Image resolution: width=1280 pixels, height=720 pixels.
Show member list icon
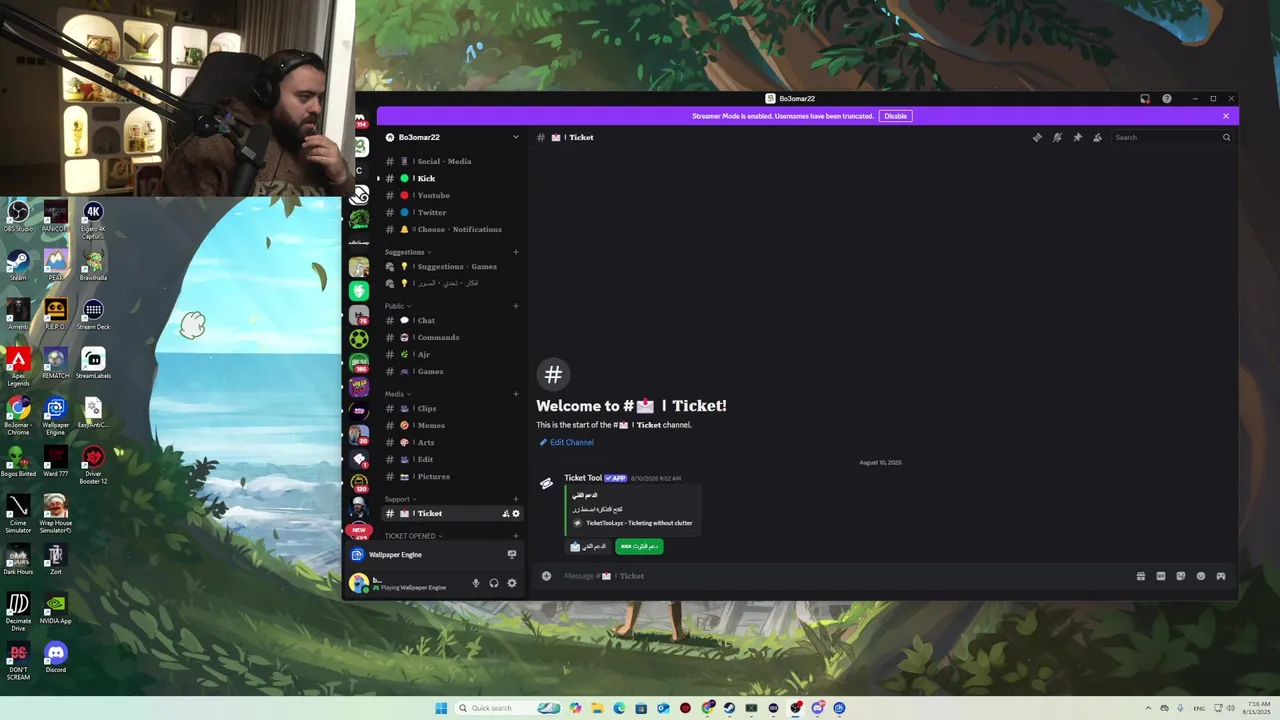(1097, 137)
